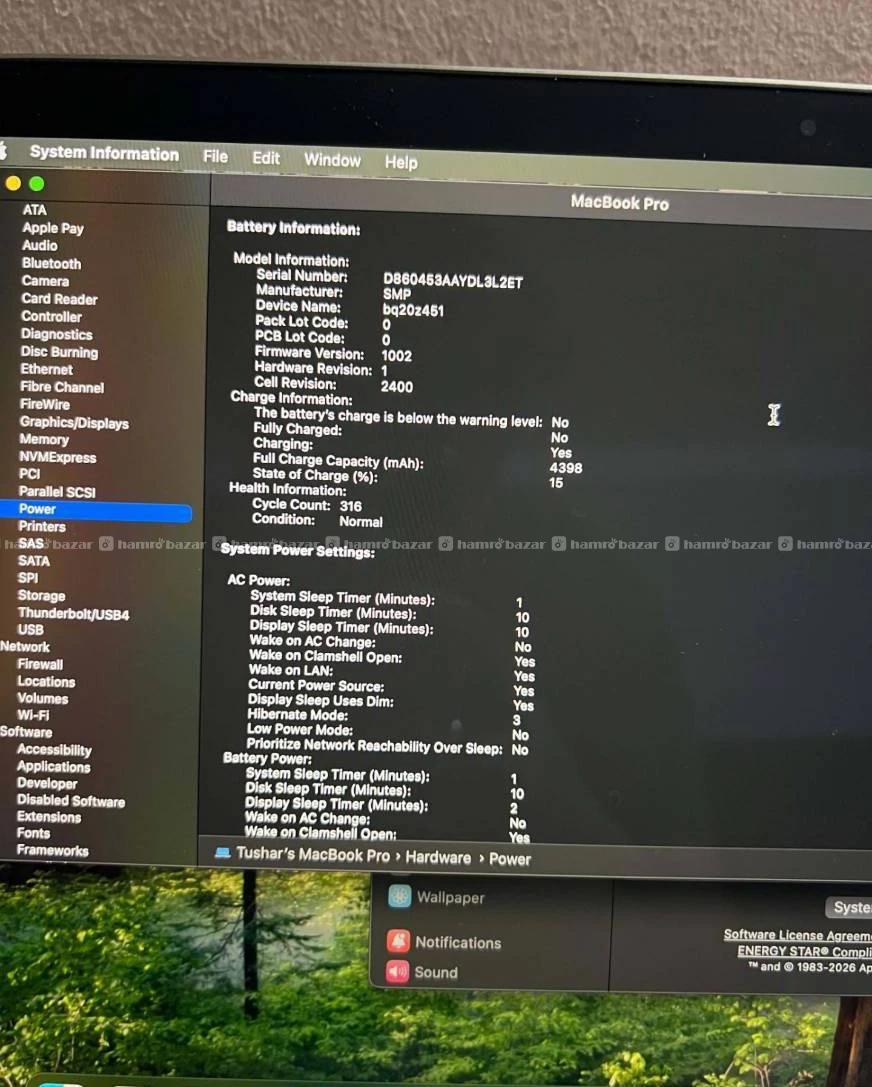
Task: Click the laptop icon in the path bar
Action: tap(223, 853)
